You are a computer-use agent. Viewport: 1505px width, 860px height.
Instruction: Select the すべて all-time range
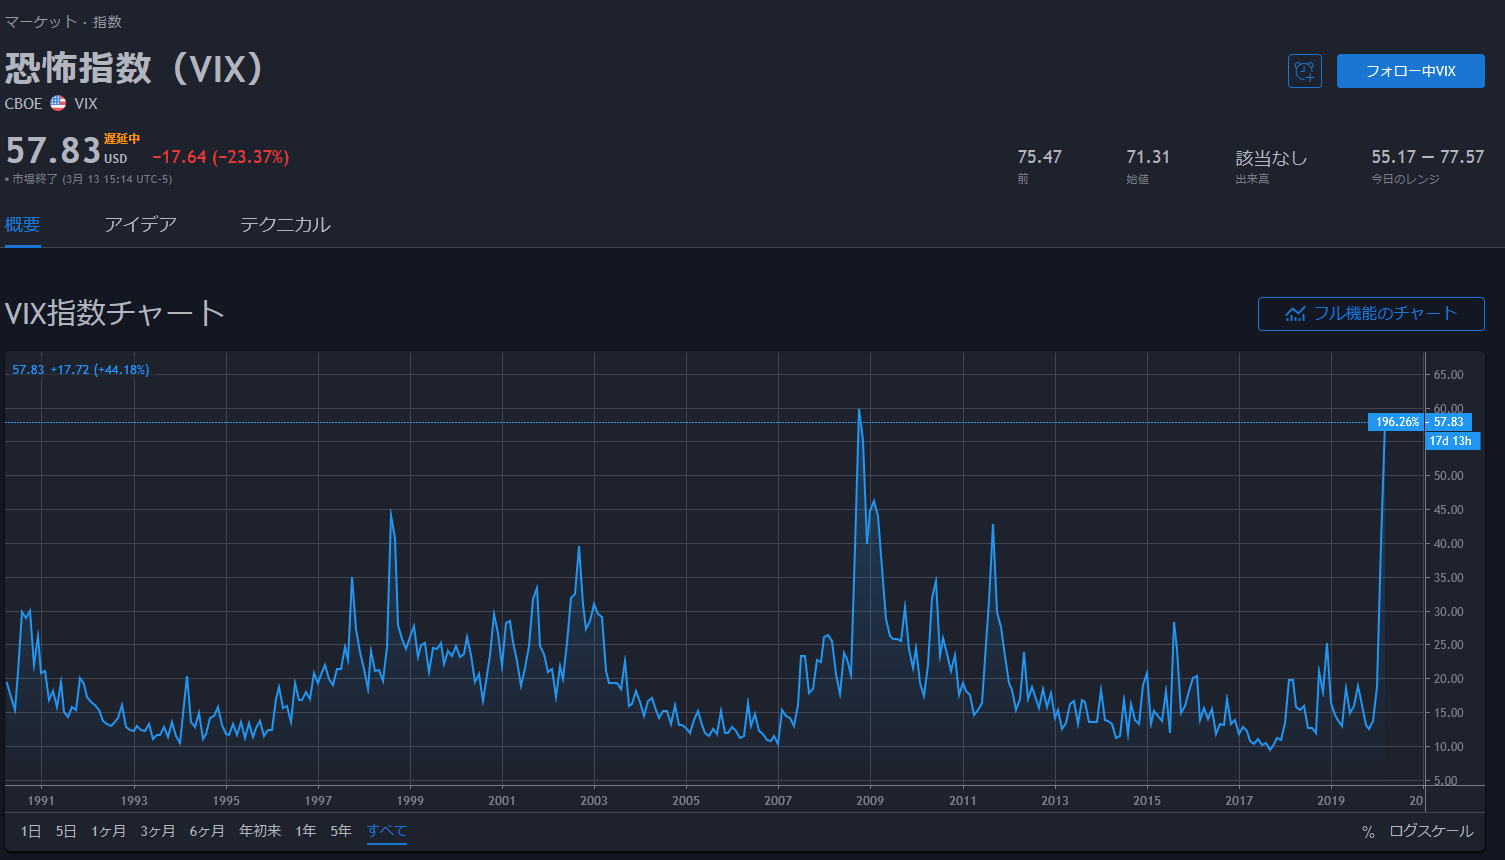[x=387, y=831]
